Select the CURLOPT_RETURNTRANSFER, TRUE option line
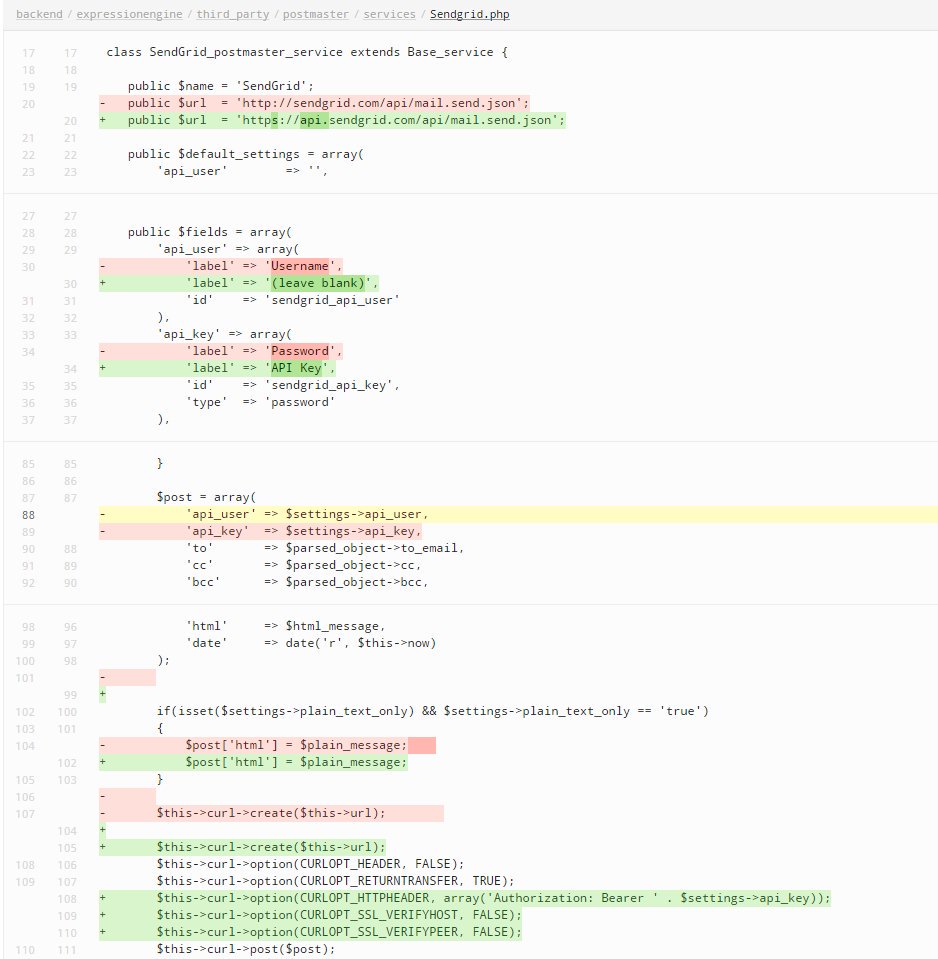Viewport: 938px width, 959px height. 335,881
